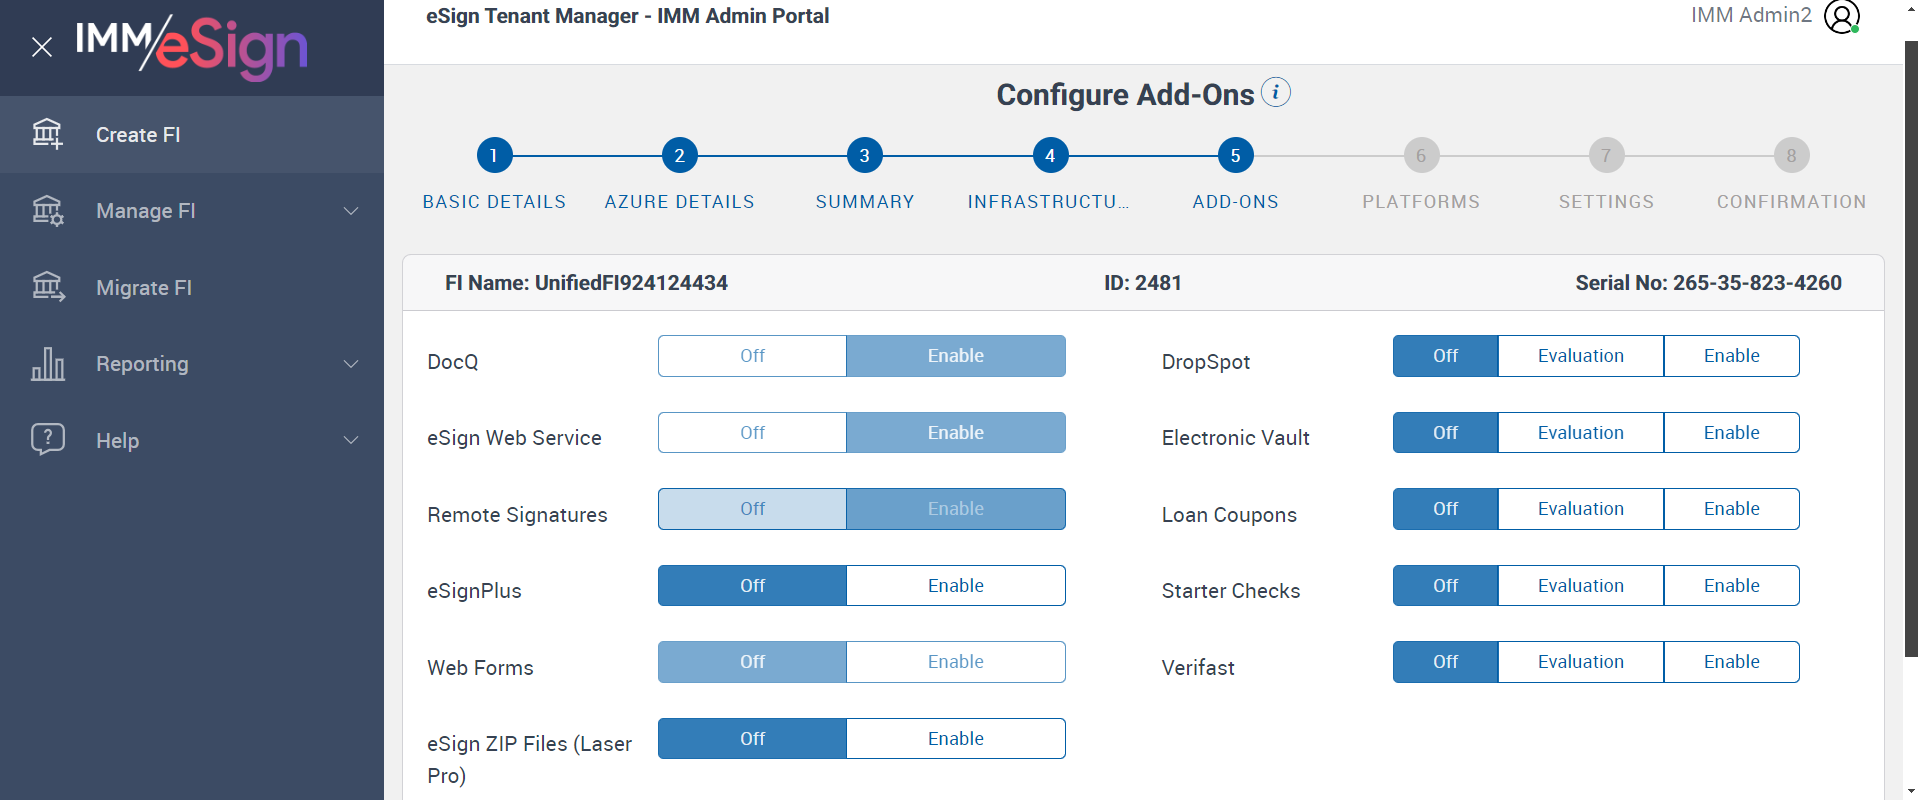Expand the Reporting submenu chevron
Screen dimensions: 1920x800
click(x=351, y=364)
